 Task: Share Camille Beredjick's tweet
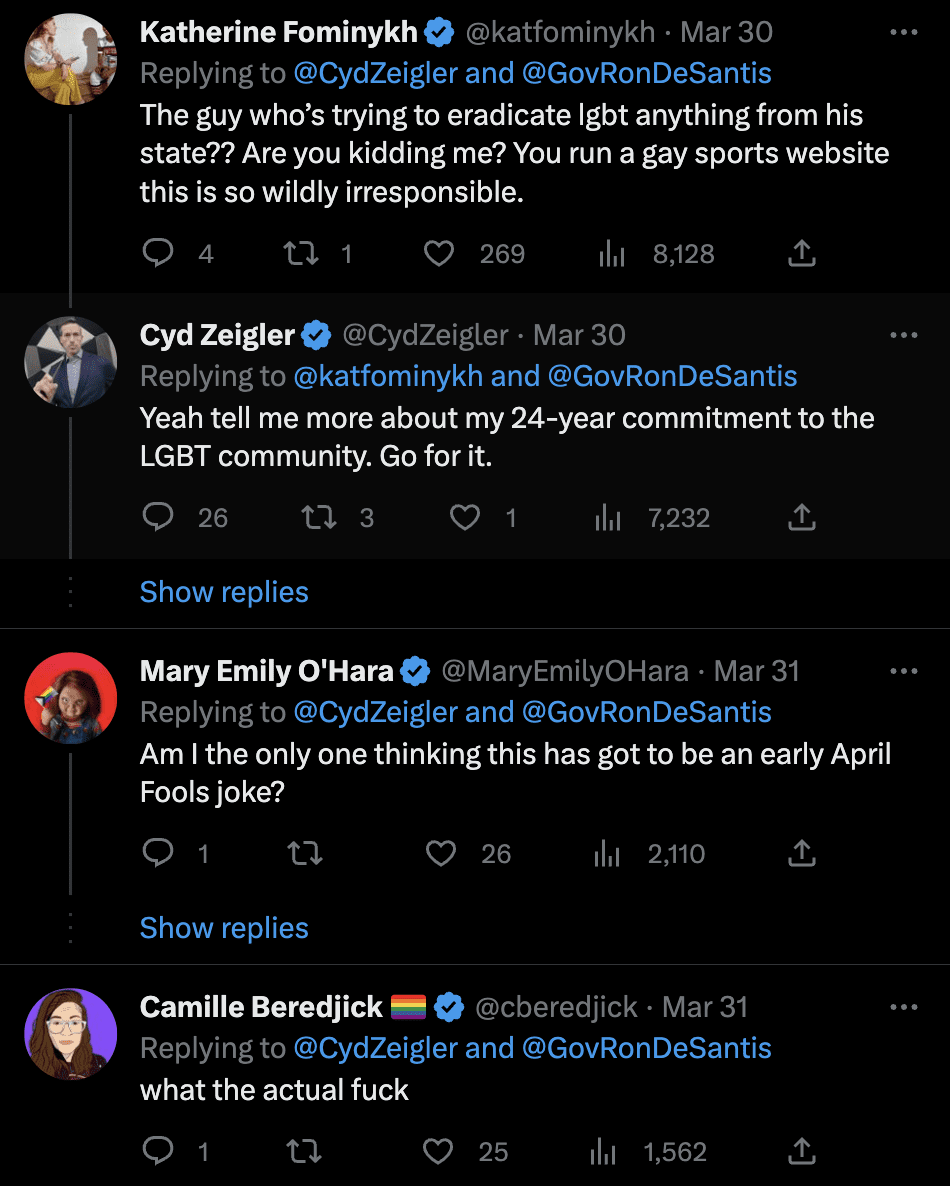[801, 1152]
